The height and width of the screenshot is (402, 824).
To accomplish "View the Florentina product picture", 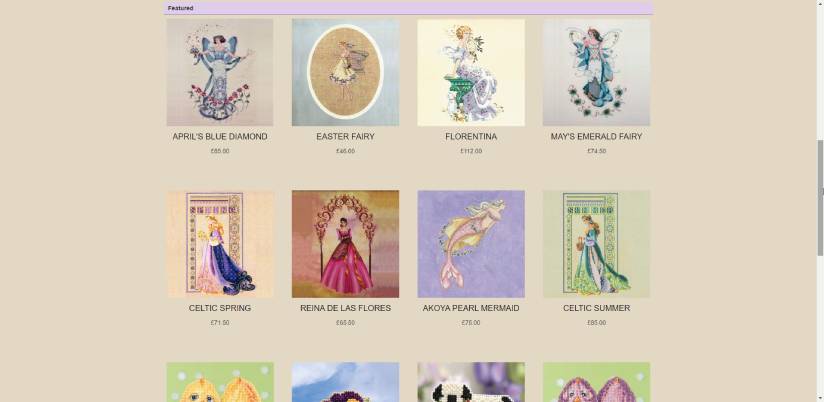I will click(471, 73).
